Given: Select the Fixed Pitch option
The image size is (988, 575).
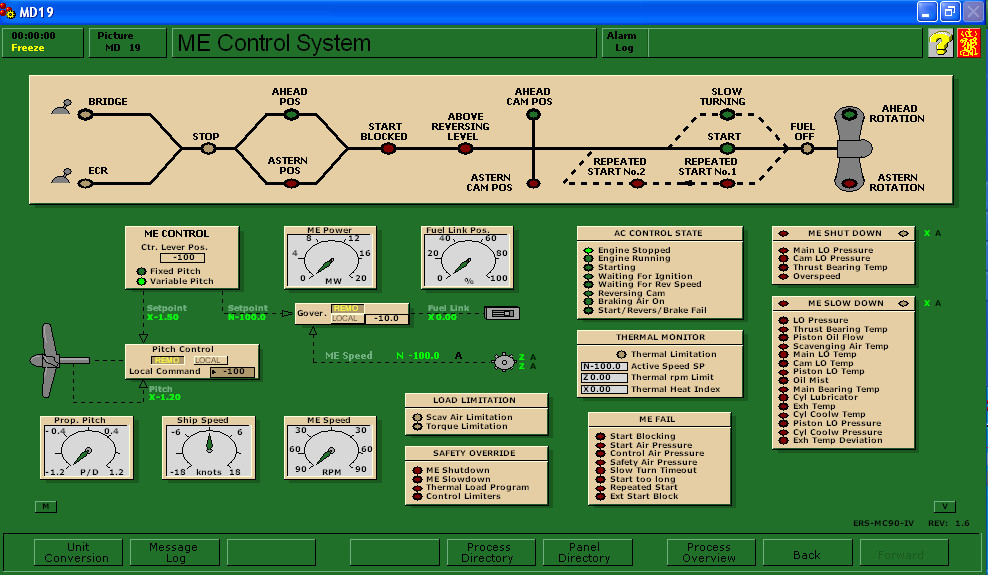Looking at the screenshot, I should [141, 271].
